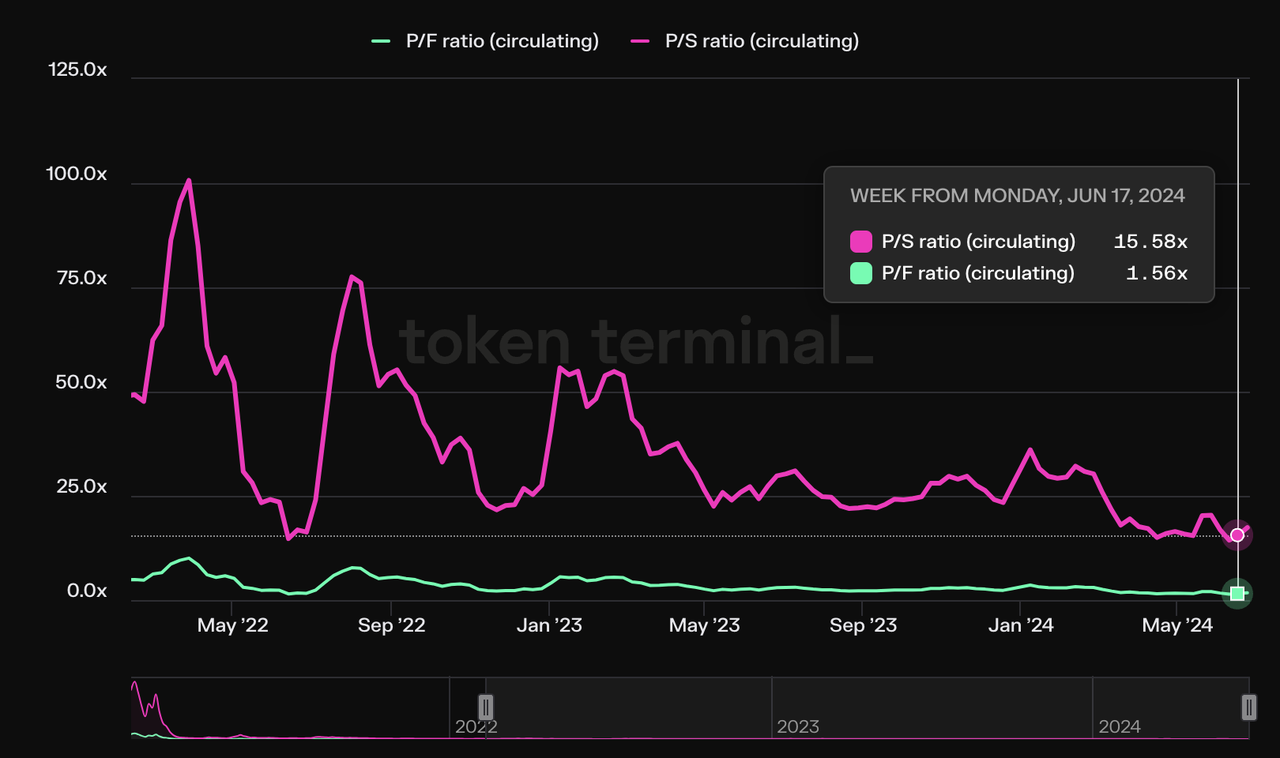The image size is (1280, 758).
Task: Click the tooltip header showing Jun 17, 2024
Action: (x=1017, y=196)
